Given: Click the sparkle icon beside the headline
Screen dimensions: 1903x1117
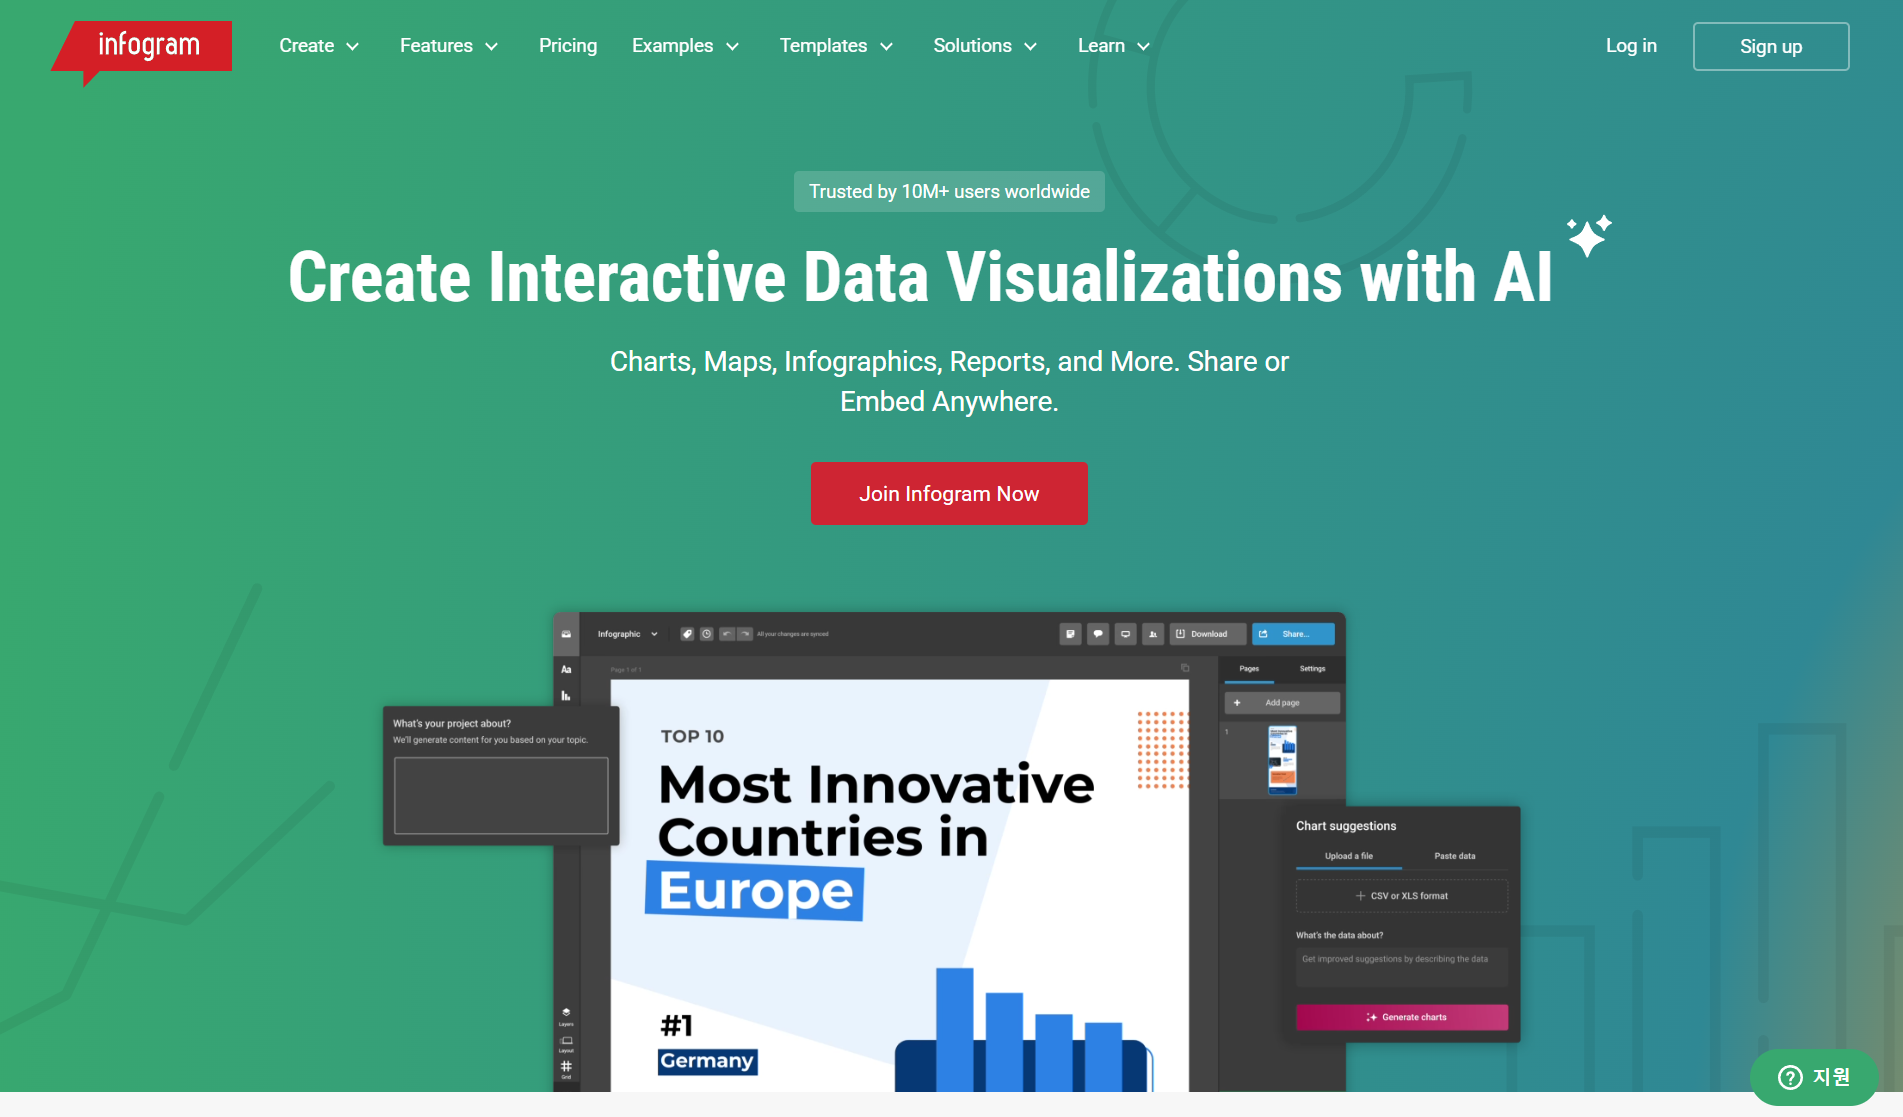Looking at the screenshot, I should 1589,236.
